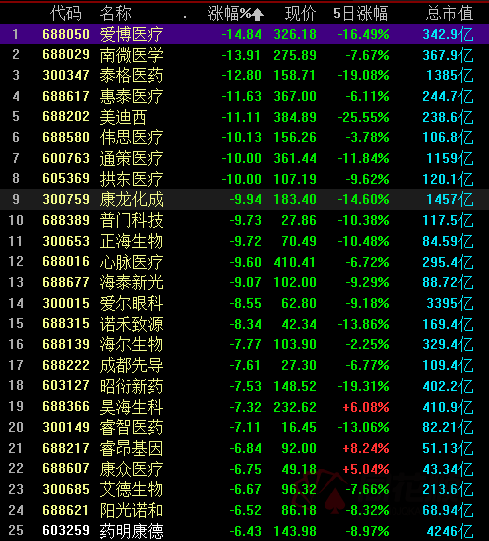Select stock 睿昂基因
The height and width of the screenshot is (541, 489).
pyautogui.click(x=131, y=448)
